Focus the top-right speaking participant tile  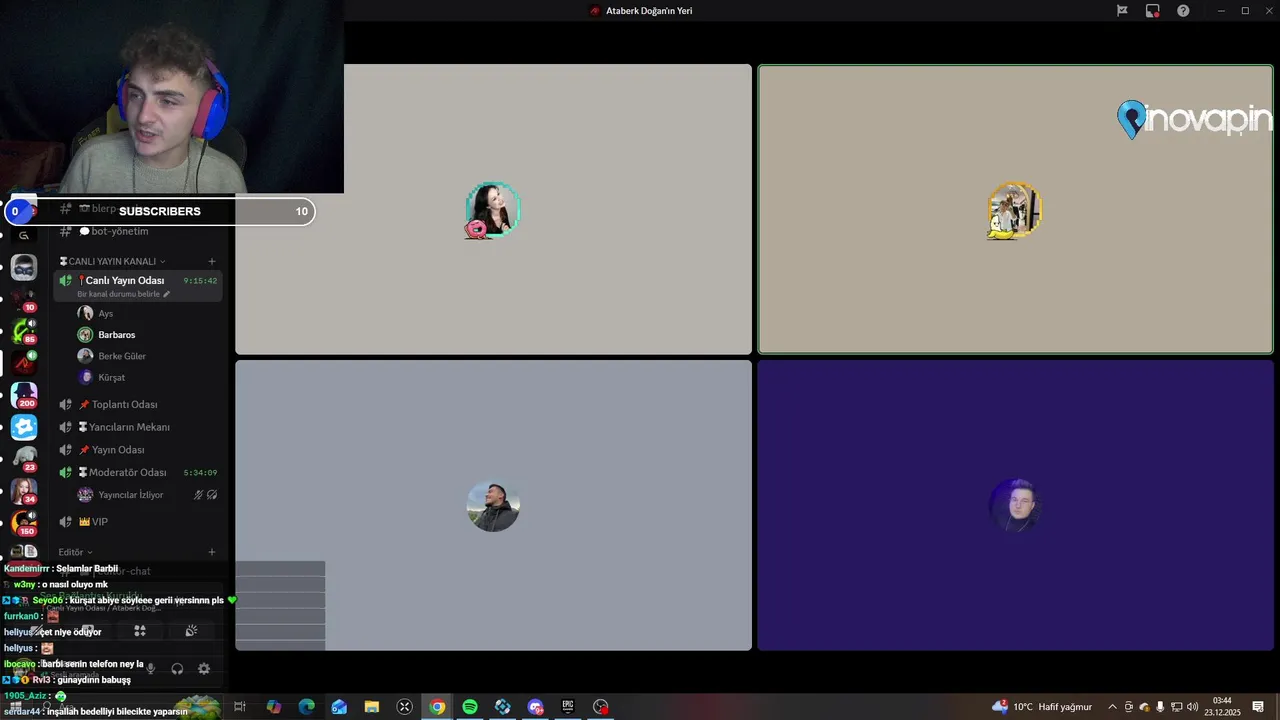1015,209
